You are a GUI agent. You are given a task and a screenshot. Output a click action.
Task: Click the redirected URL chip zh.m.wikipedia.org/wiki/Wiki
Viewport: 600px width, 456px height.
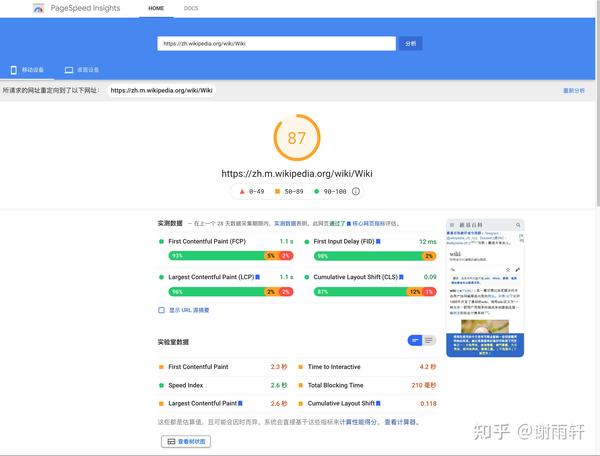point(161,91)
